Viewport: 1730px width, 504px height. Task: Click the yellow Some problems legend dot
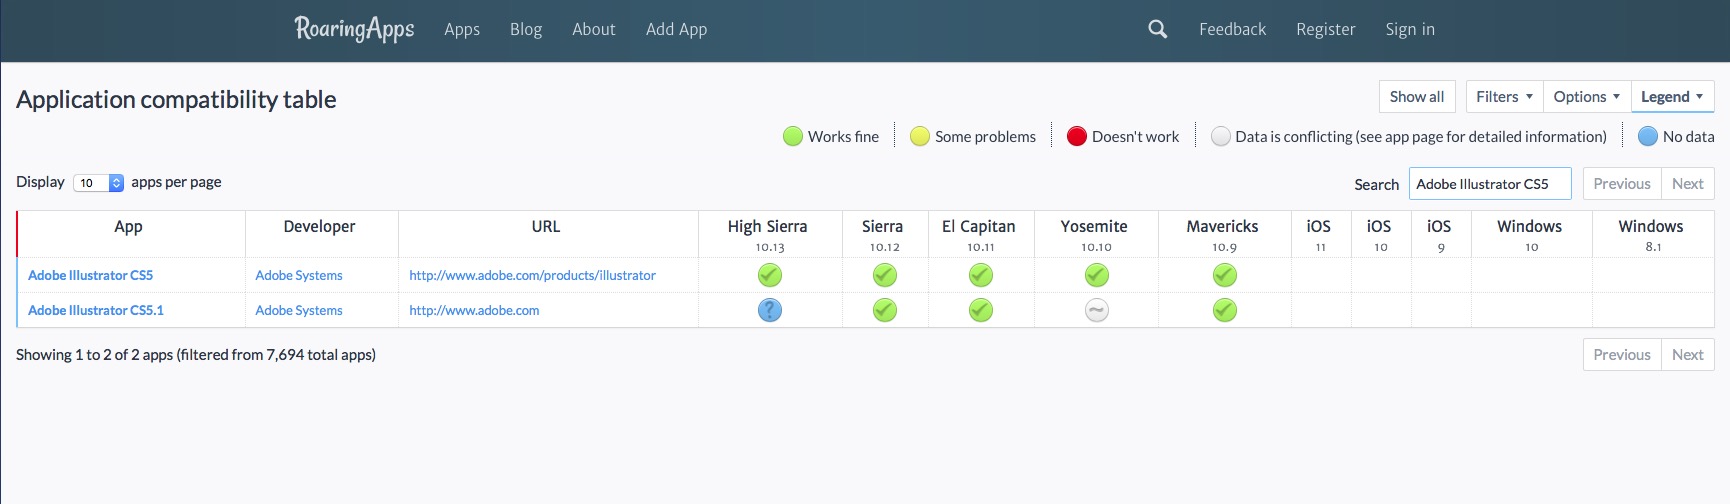919,136
